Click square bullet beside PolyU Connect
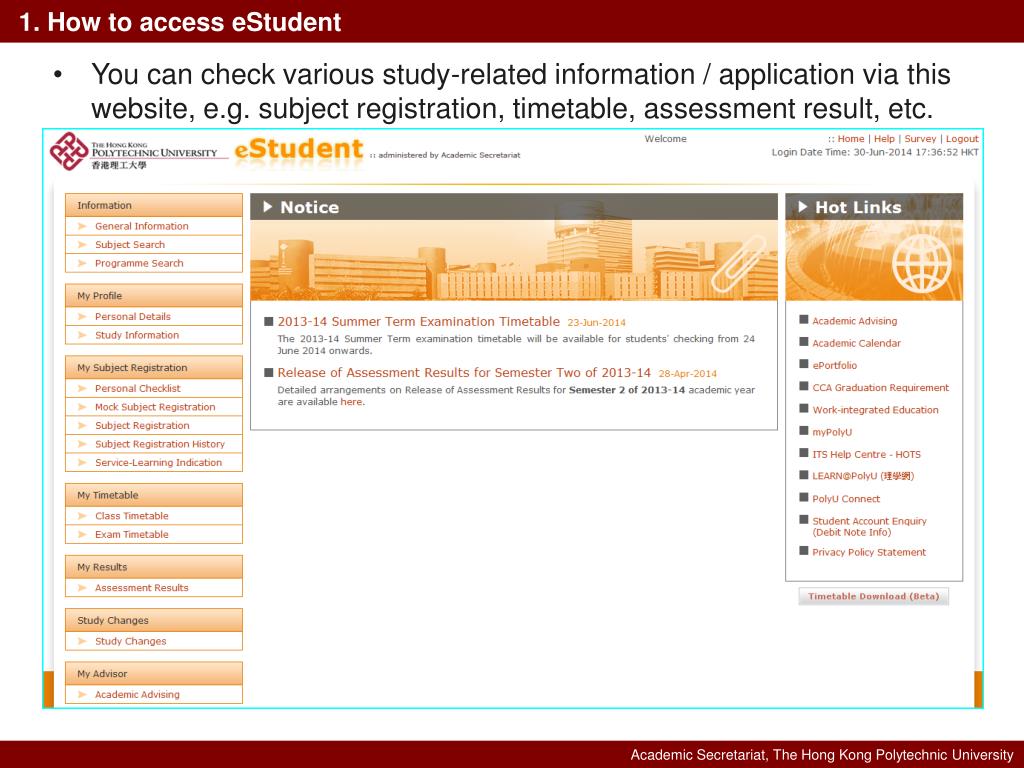 [x=804, y=498]
